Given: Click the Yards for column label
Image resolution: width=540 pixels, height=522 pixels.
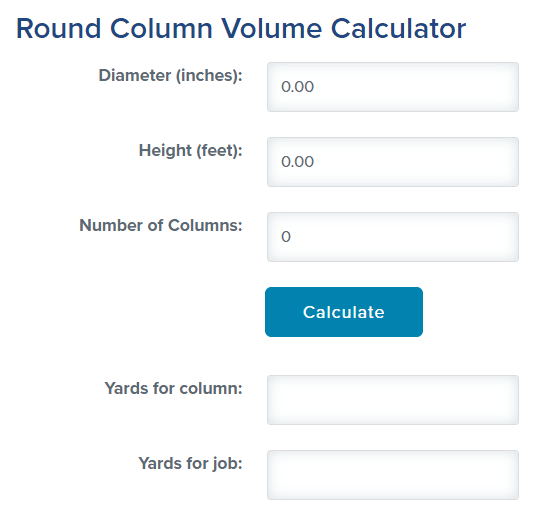Looking at the screenshot, I should [174, 388].
